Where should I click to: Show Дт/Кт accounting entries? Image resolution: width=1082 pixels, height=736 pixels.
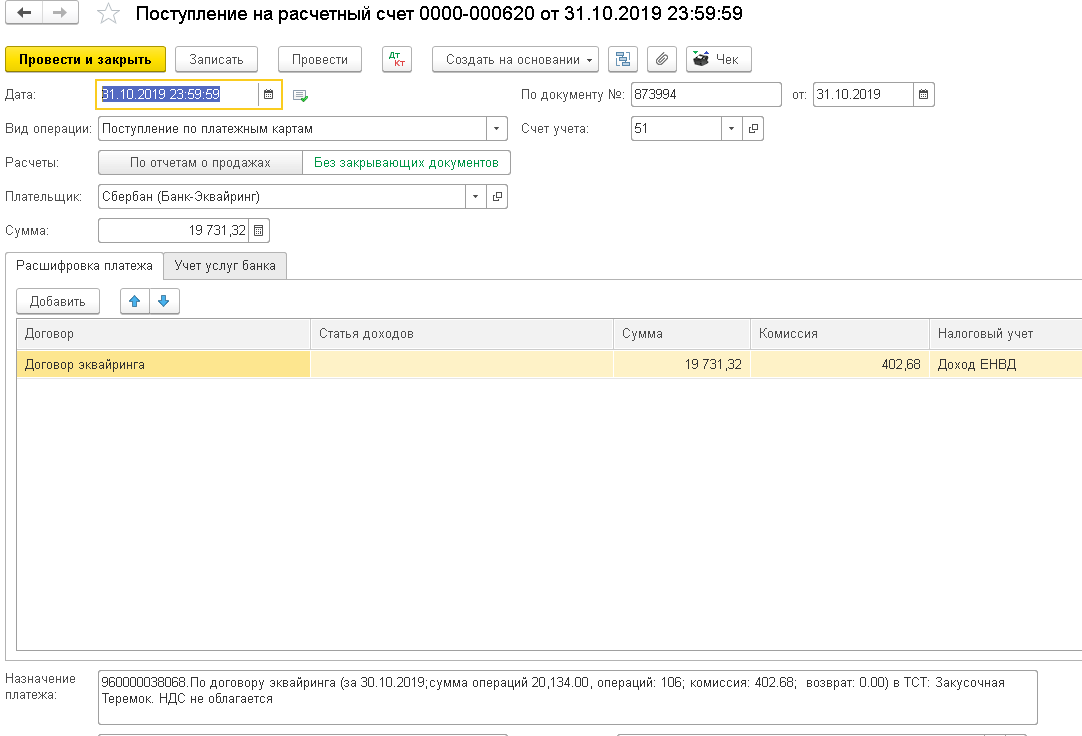coord(397,59)
